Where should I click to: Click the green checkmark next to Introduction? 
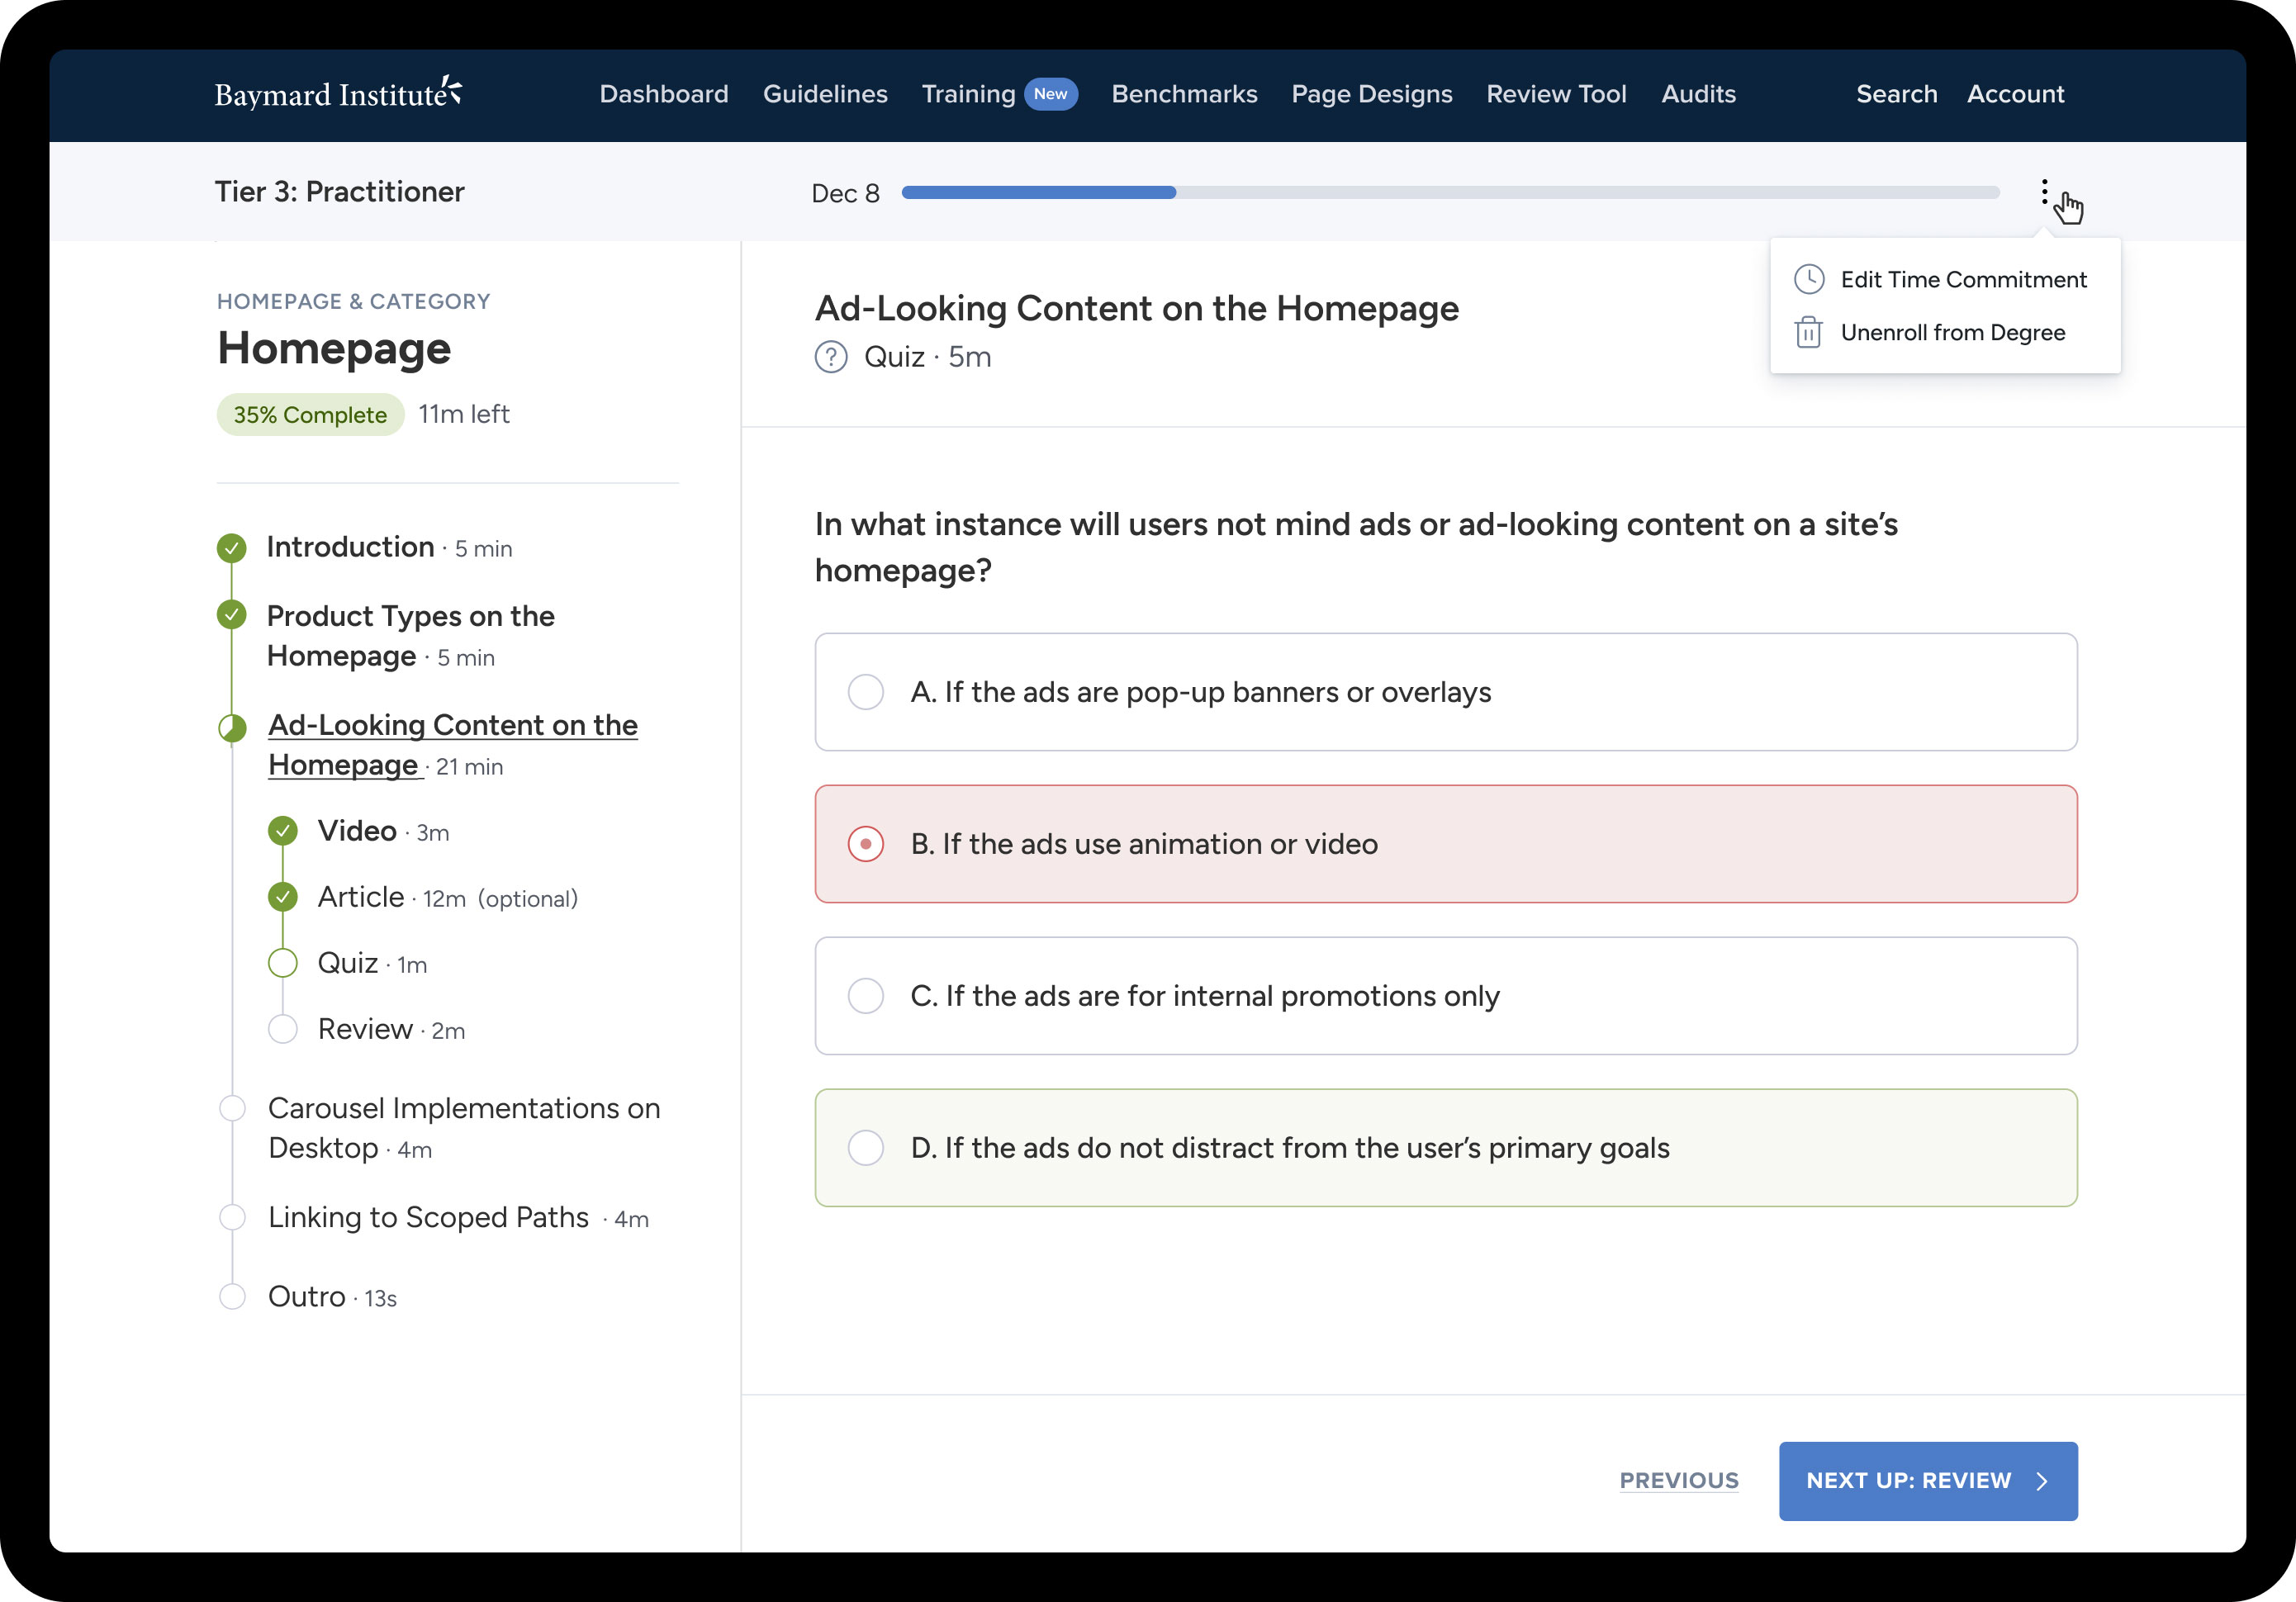[232, 548]
